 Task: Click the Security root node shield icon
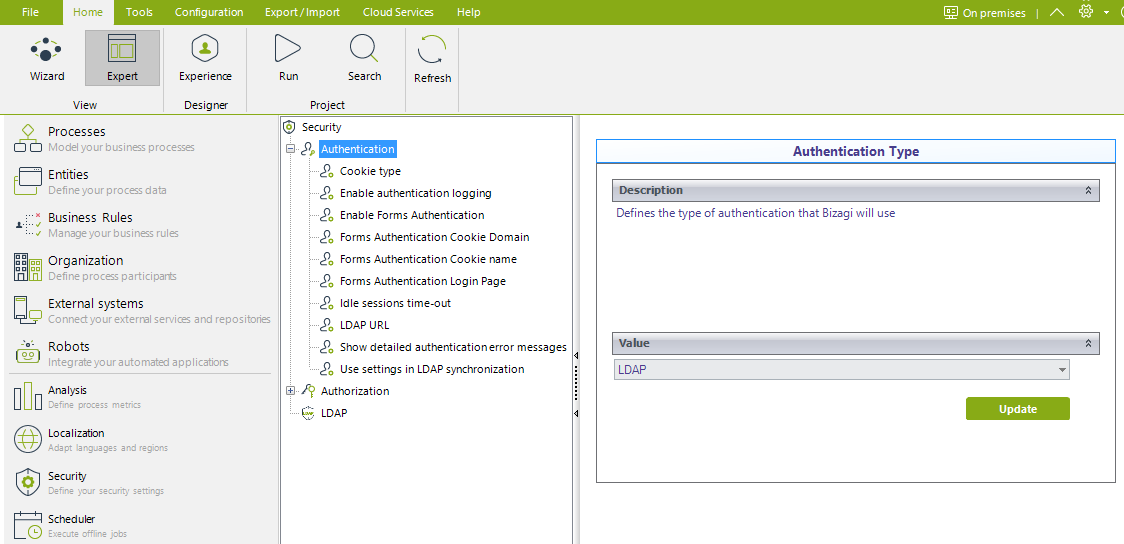[290, 127]
